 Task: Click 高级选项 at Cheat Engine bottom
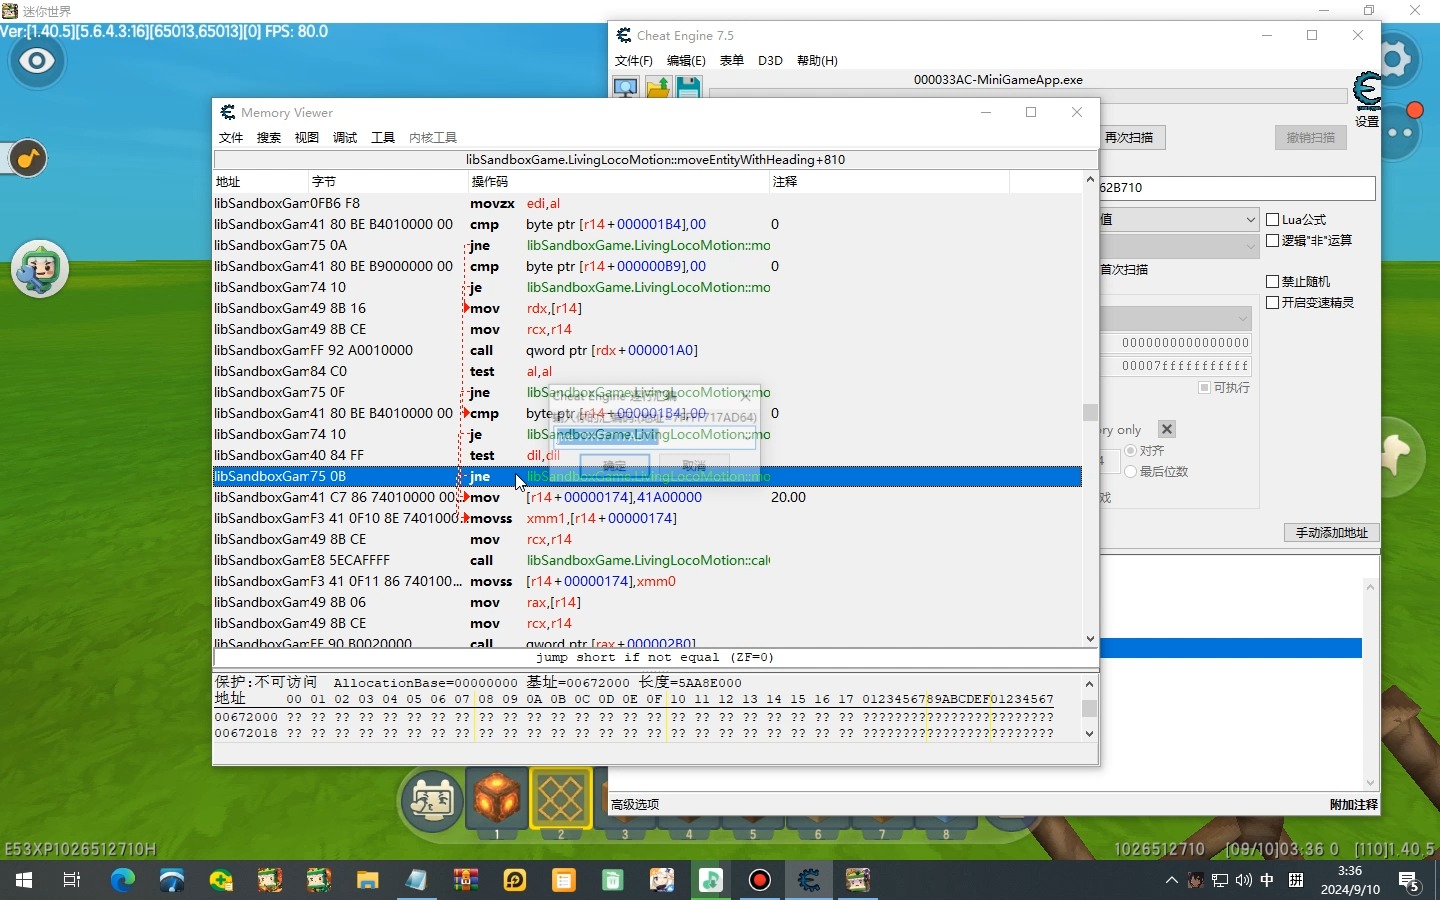pyautogui.click(x=635, y=804)
